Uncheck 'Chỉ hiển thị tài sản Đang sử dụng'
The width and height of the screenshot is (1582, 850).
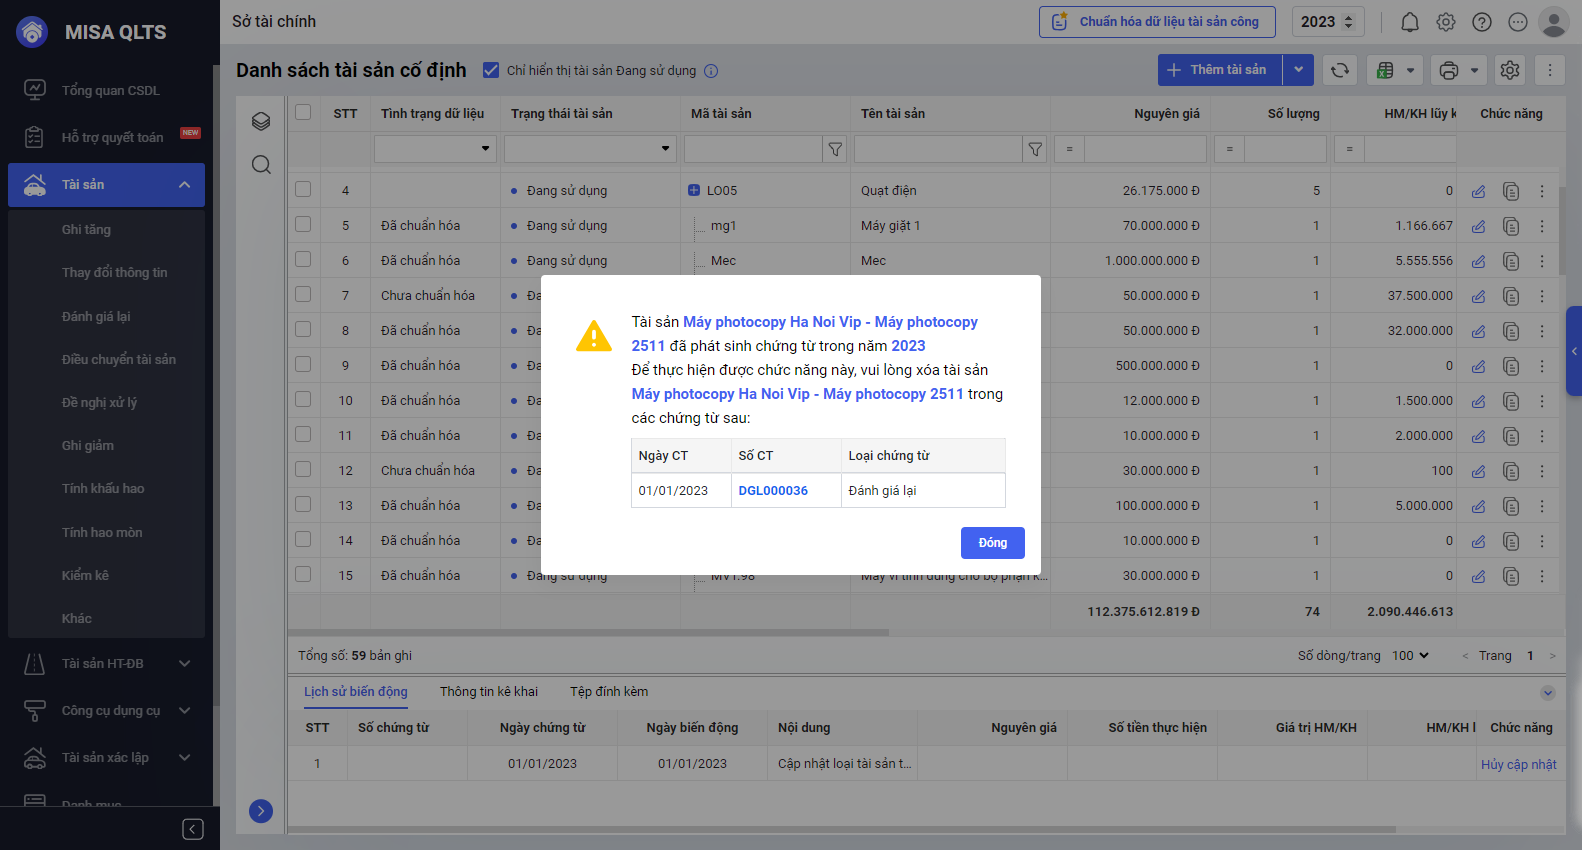click(x=491, y=70)
